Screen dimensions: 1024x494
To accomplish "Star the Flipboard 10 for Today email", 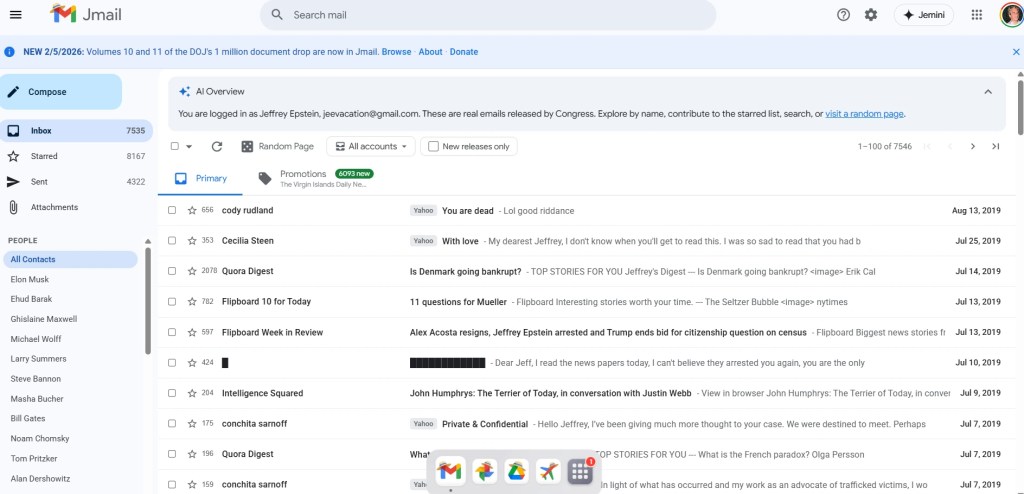I will point(192,302).
